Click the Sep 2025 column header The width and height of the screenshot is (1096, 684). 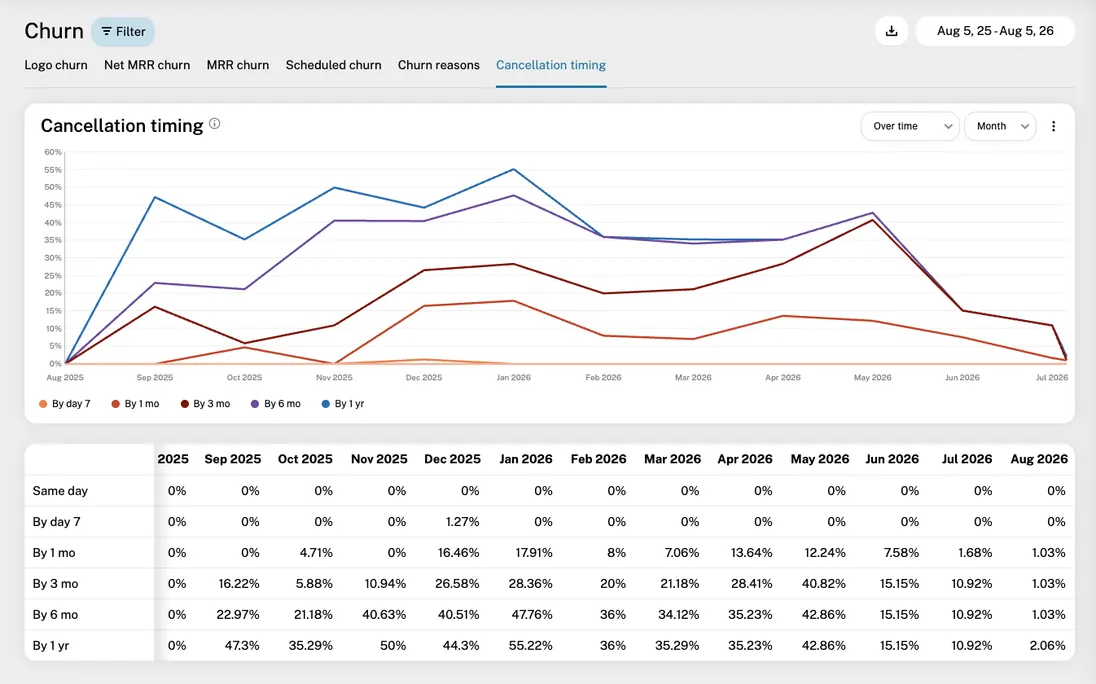233,459
